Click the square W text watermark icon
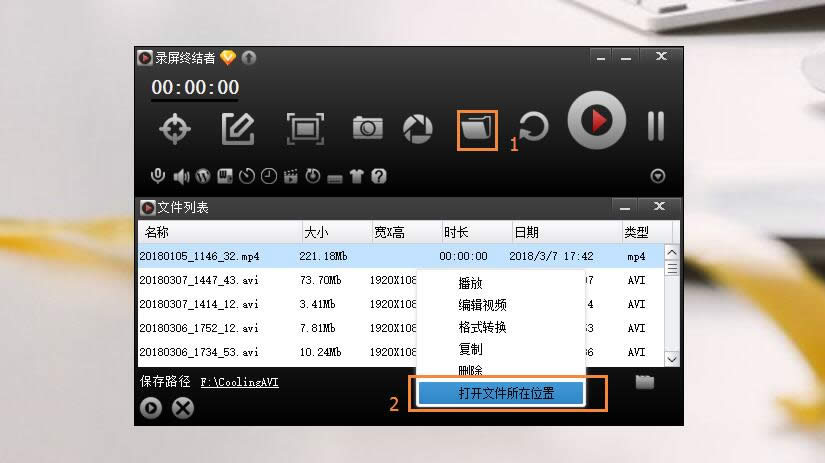 point(225,176)
